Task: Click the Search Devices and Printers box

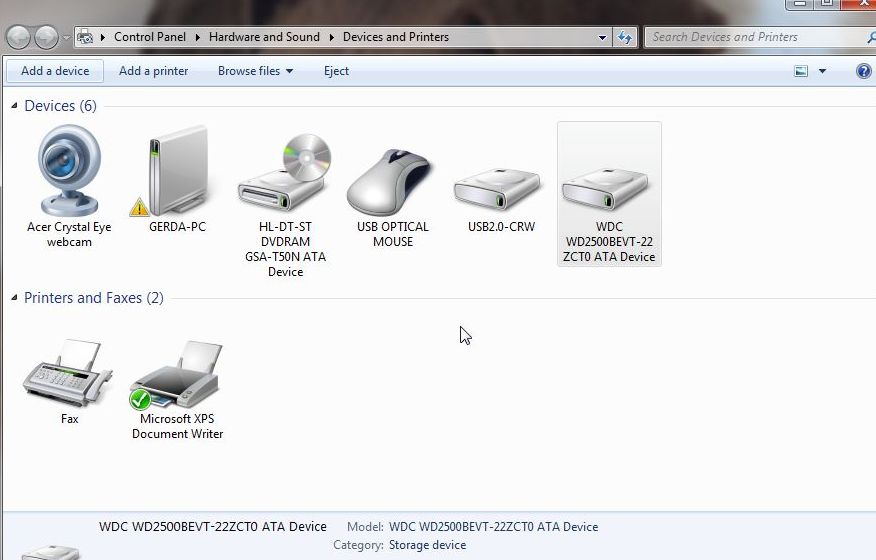Action: [755, 37]
